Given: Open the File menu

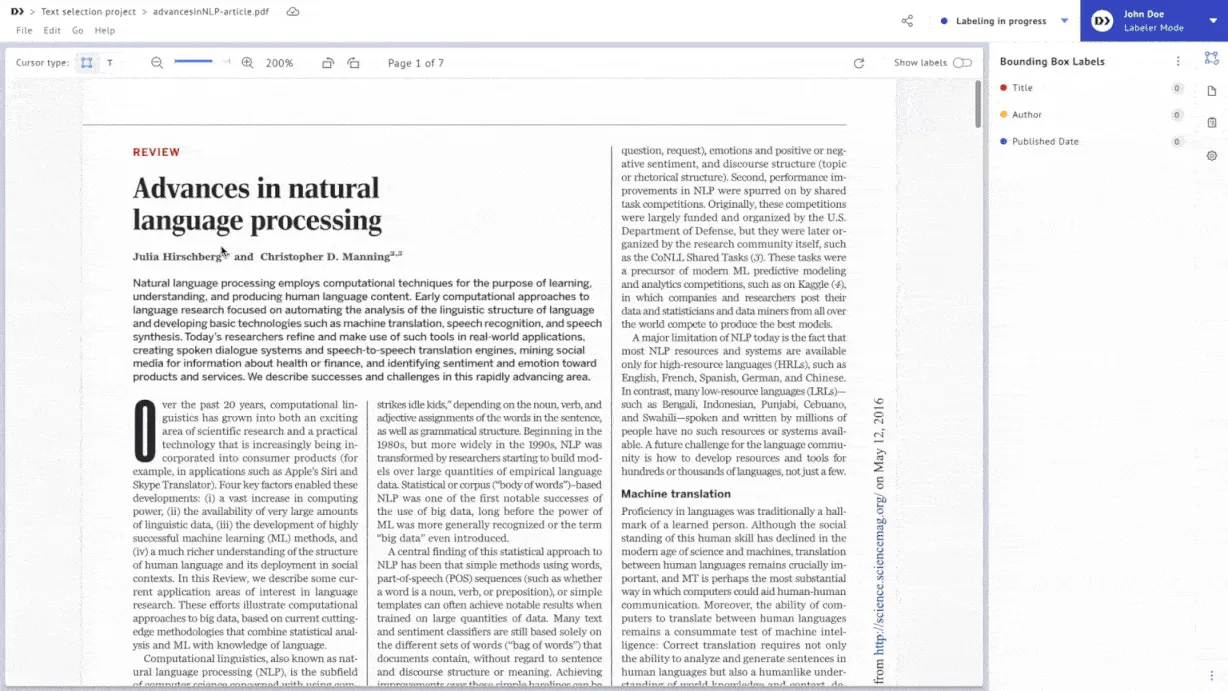Looking at the screenshot, I should click(24, 31).
